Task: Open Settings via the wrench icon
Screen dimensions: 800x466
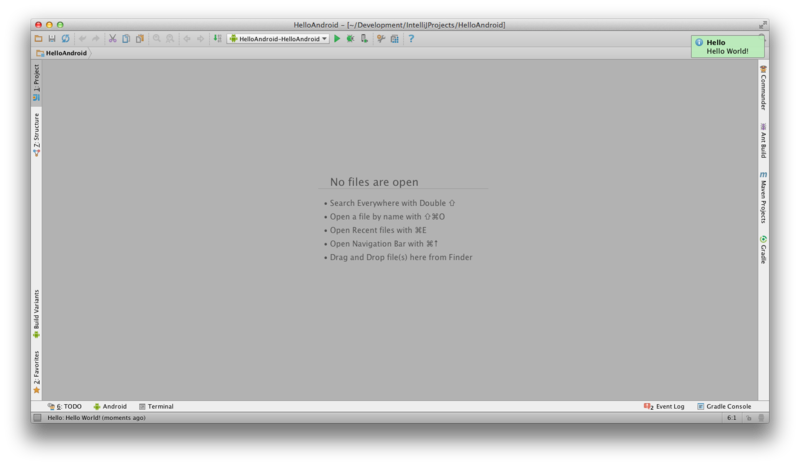Action: tap(381, 39)
